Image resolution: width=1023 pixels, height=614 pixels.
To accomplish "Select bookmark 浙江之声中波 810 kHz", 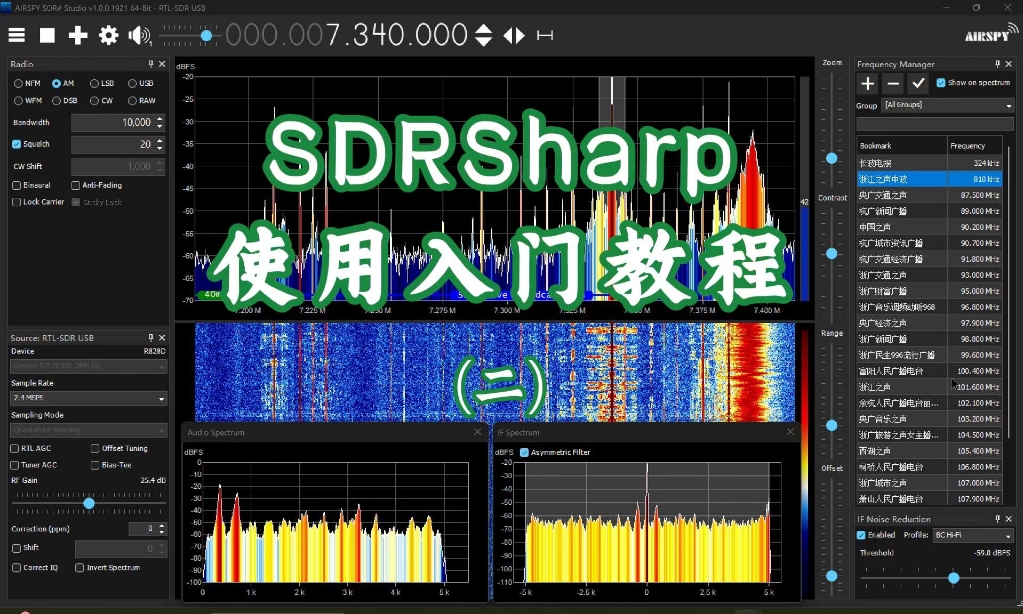I will point(929,179).
